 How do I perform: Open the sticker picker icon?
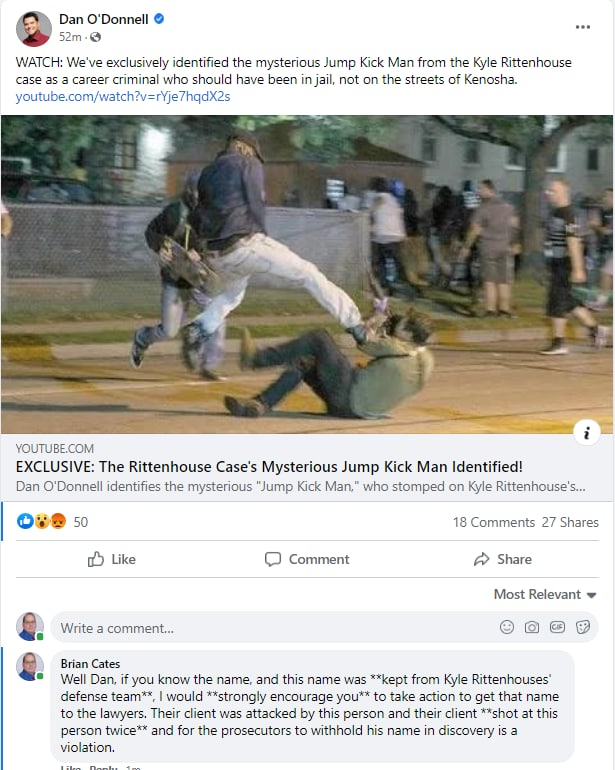click(x=583, y=627)
